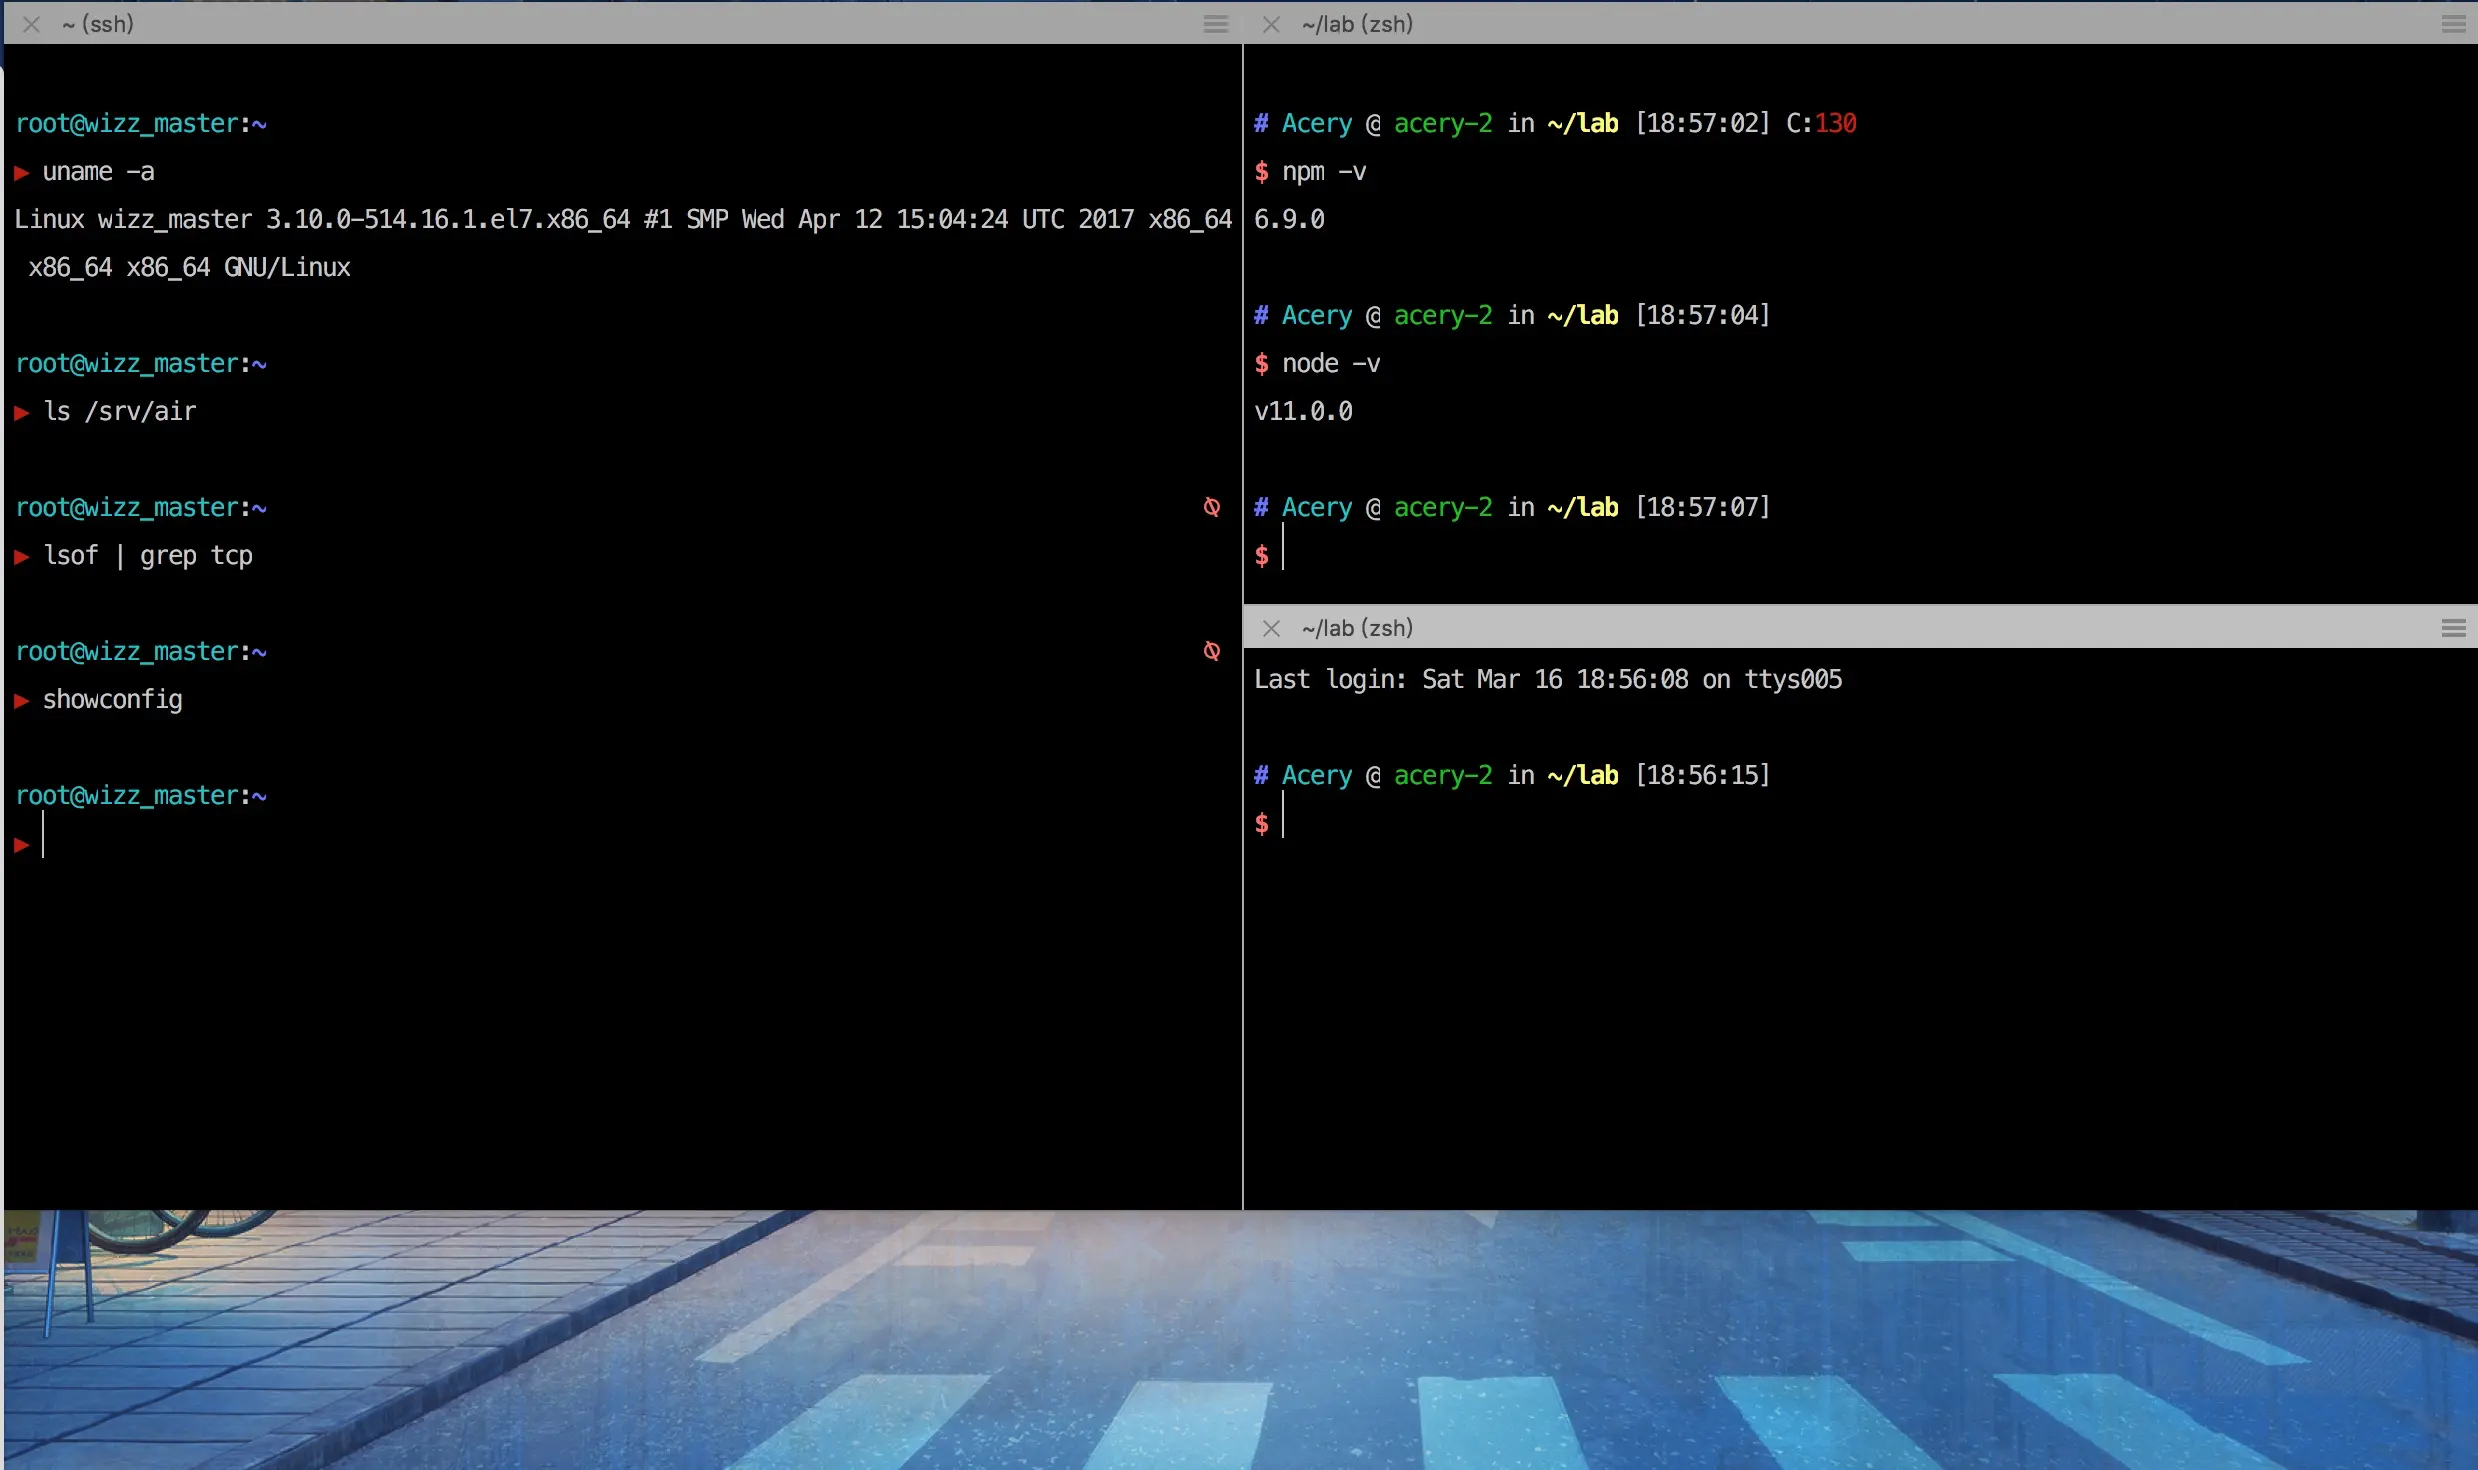Click the red arrow before ls /srv/air
The image size is (2478, 1470).
pos(22,412)
